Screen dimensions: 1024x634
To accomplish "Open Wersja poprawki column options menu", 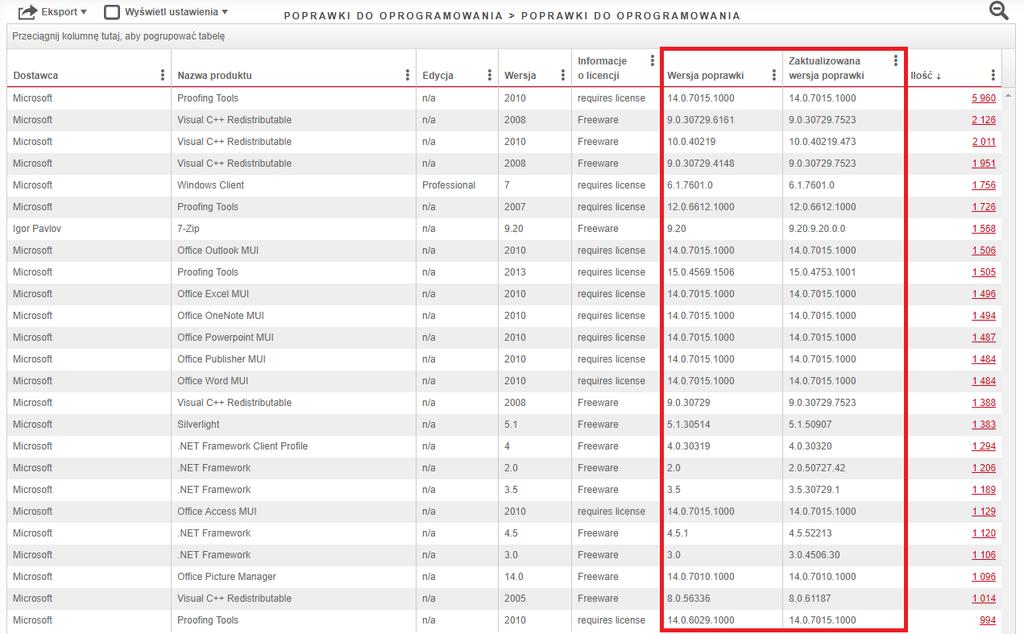I will [774, 75].
